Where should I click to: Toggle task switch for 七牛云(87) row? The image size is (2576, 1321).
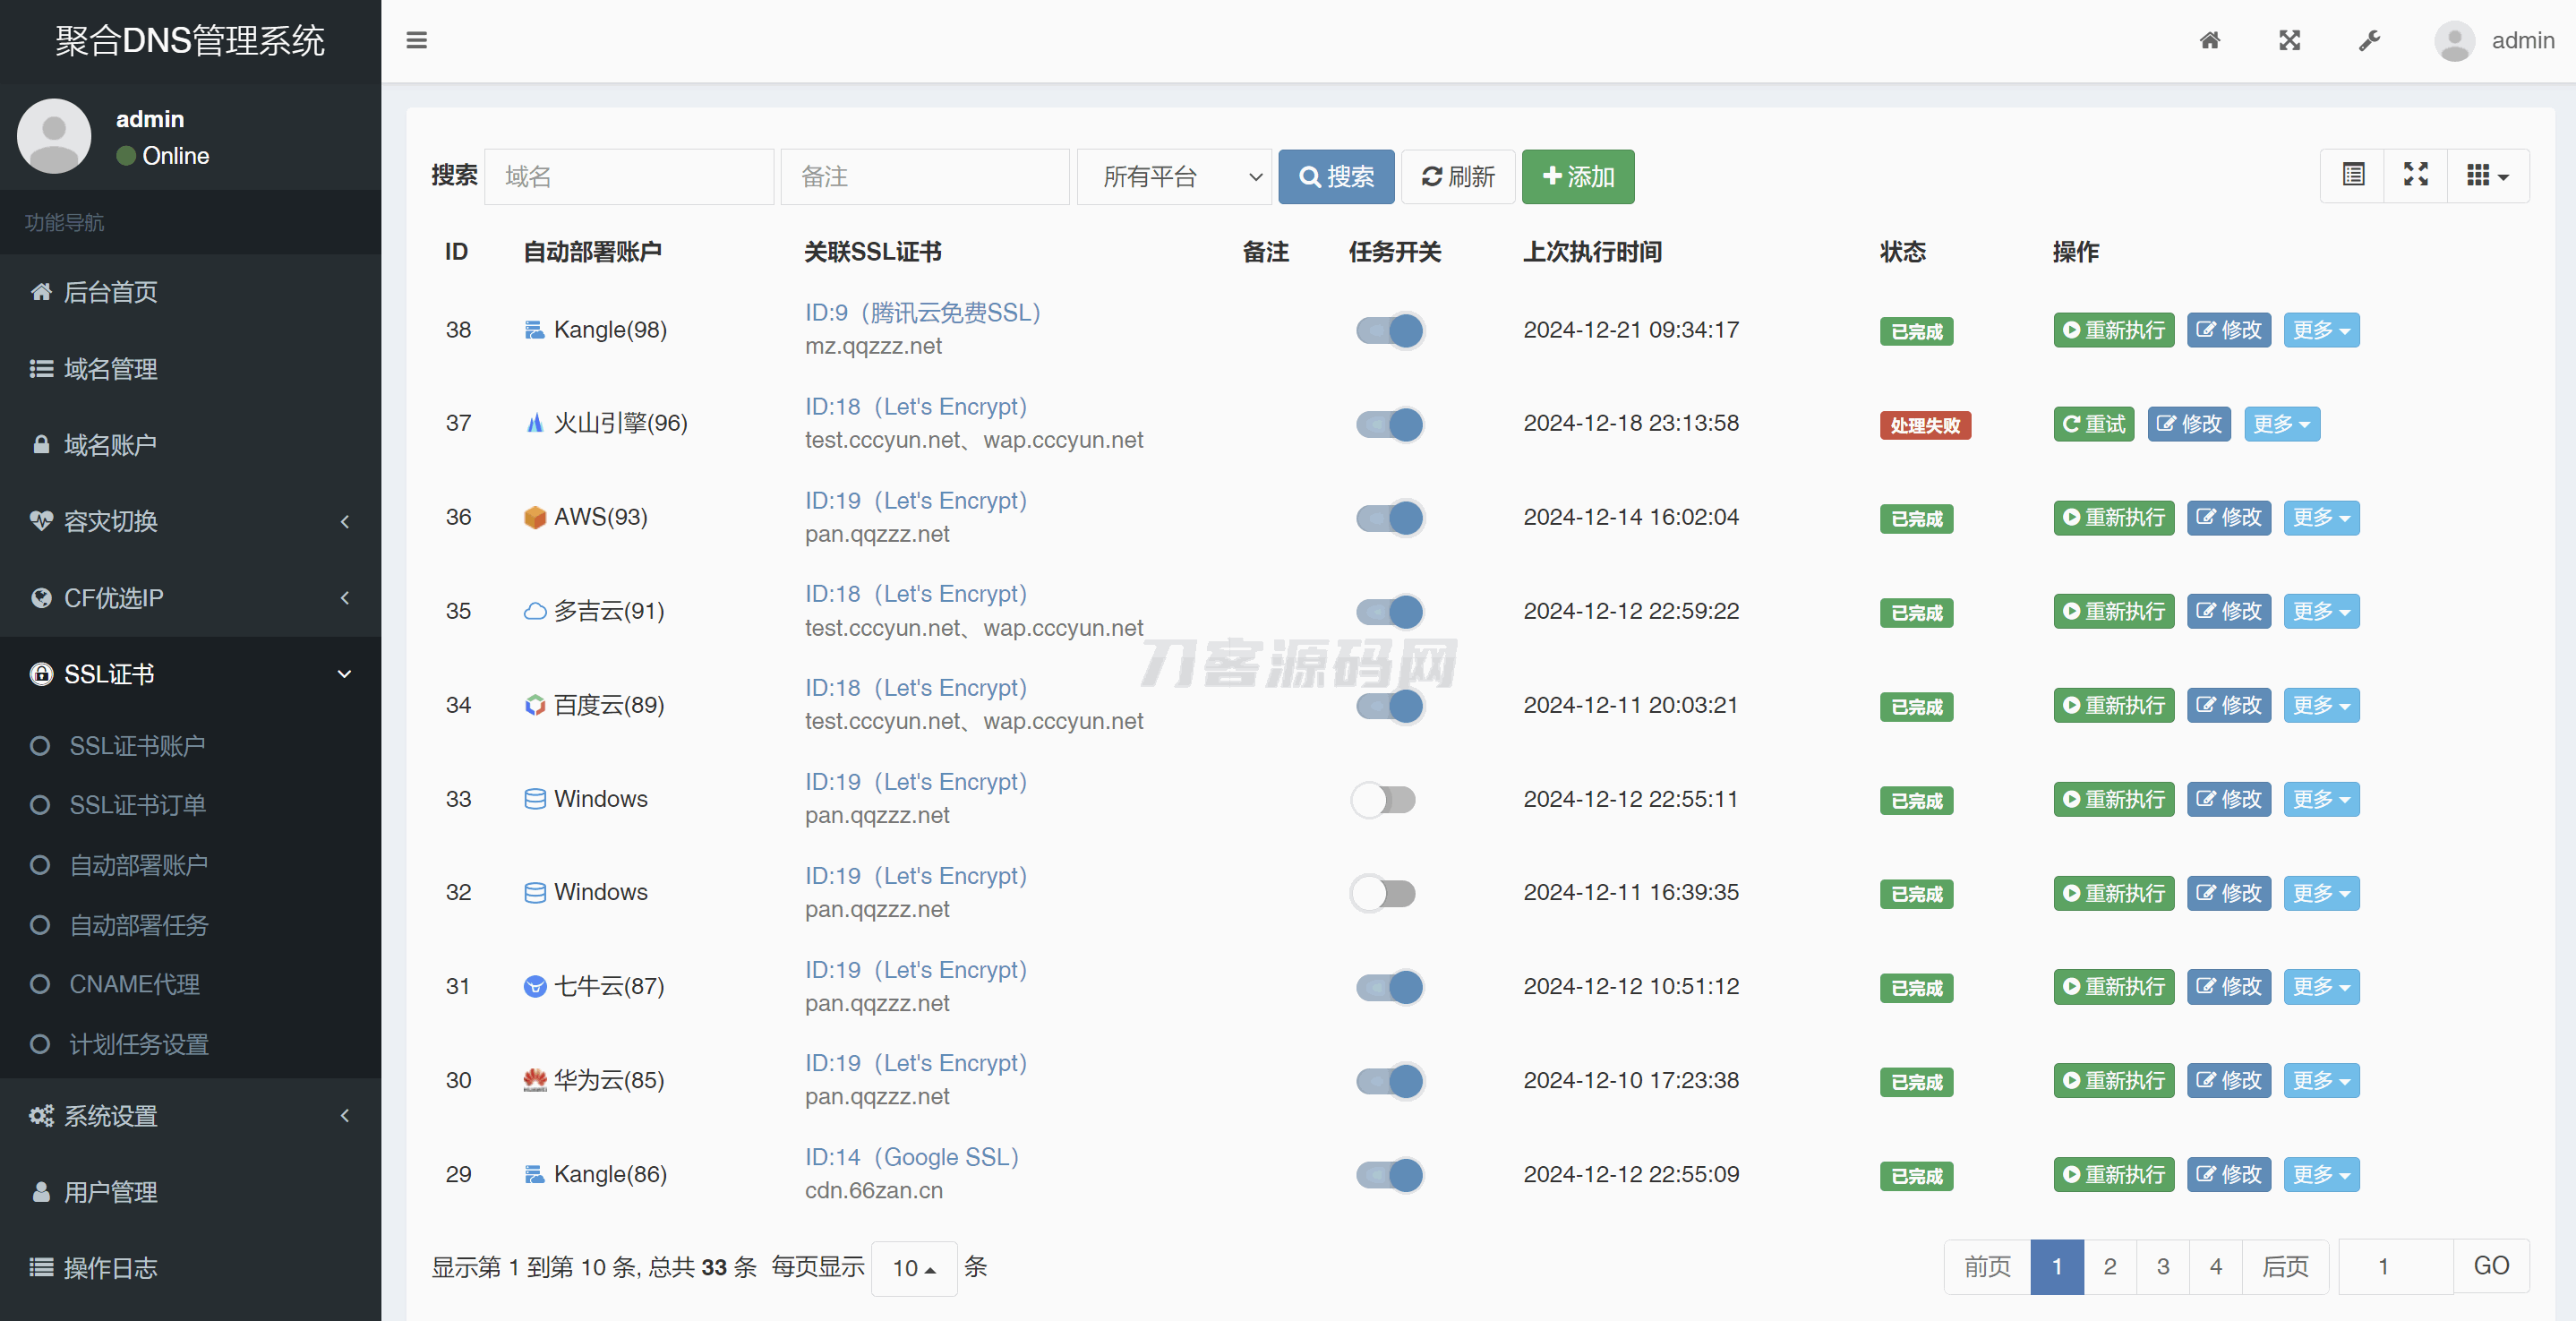tap(1389, 987)
